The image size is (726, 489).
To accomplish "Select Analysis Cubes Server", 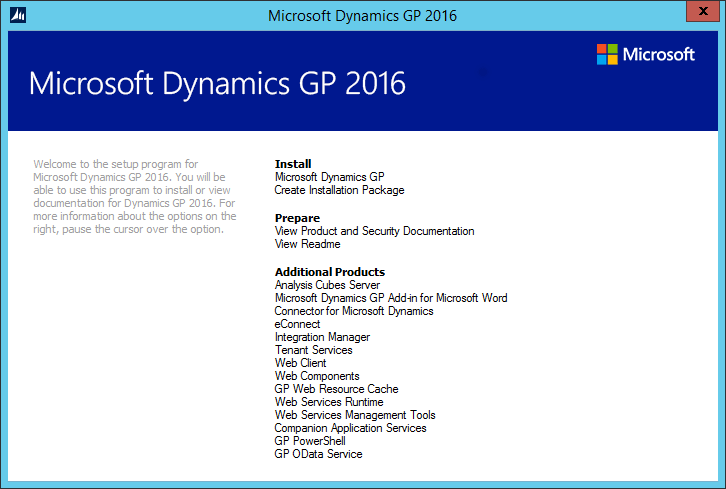I will click(x=327, y=285).
